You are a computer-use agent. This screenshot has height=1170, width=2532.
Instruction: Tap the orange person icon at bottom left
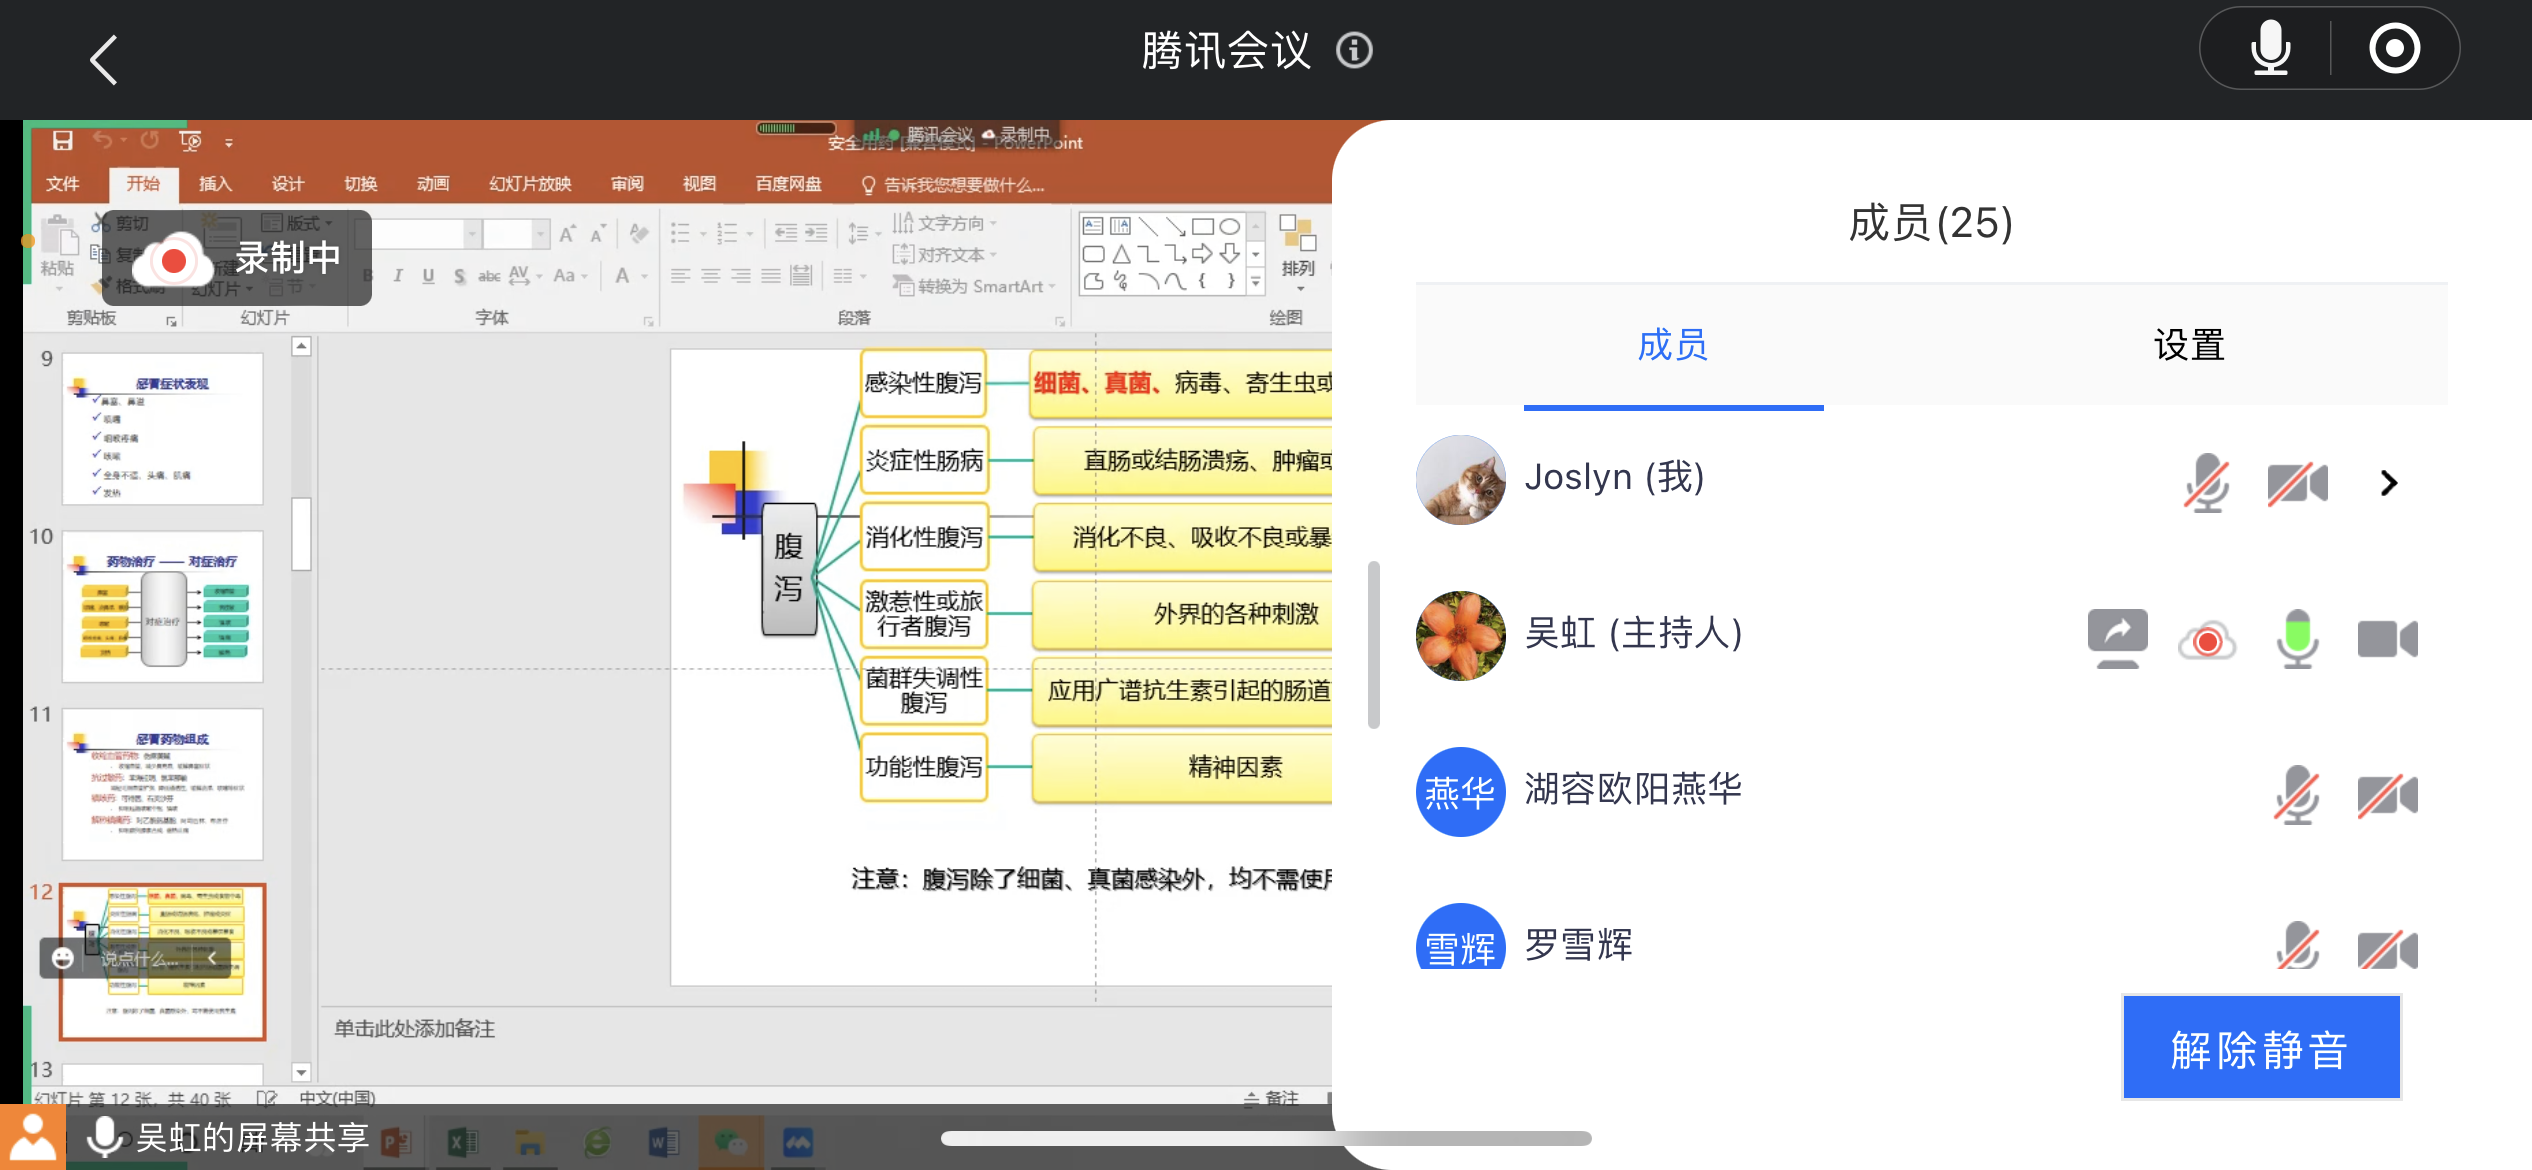(x=32, y=1138)
